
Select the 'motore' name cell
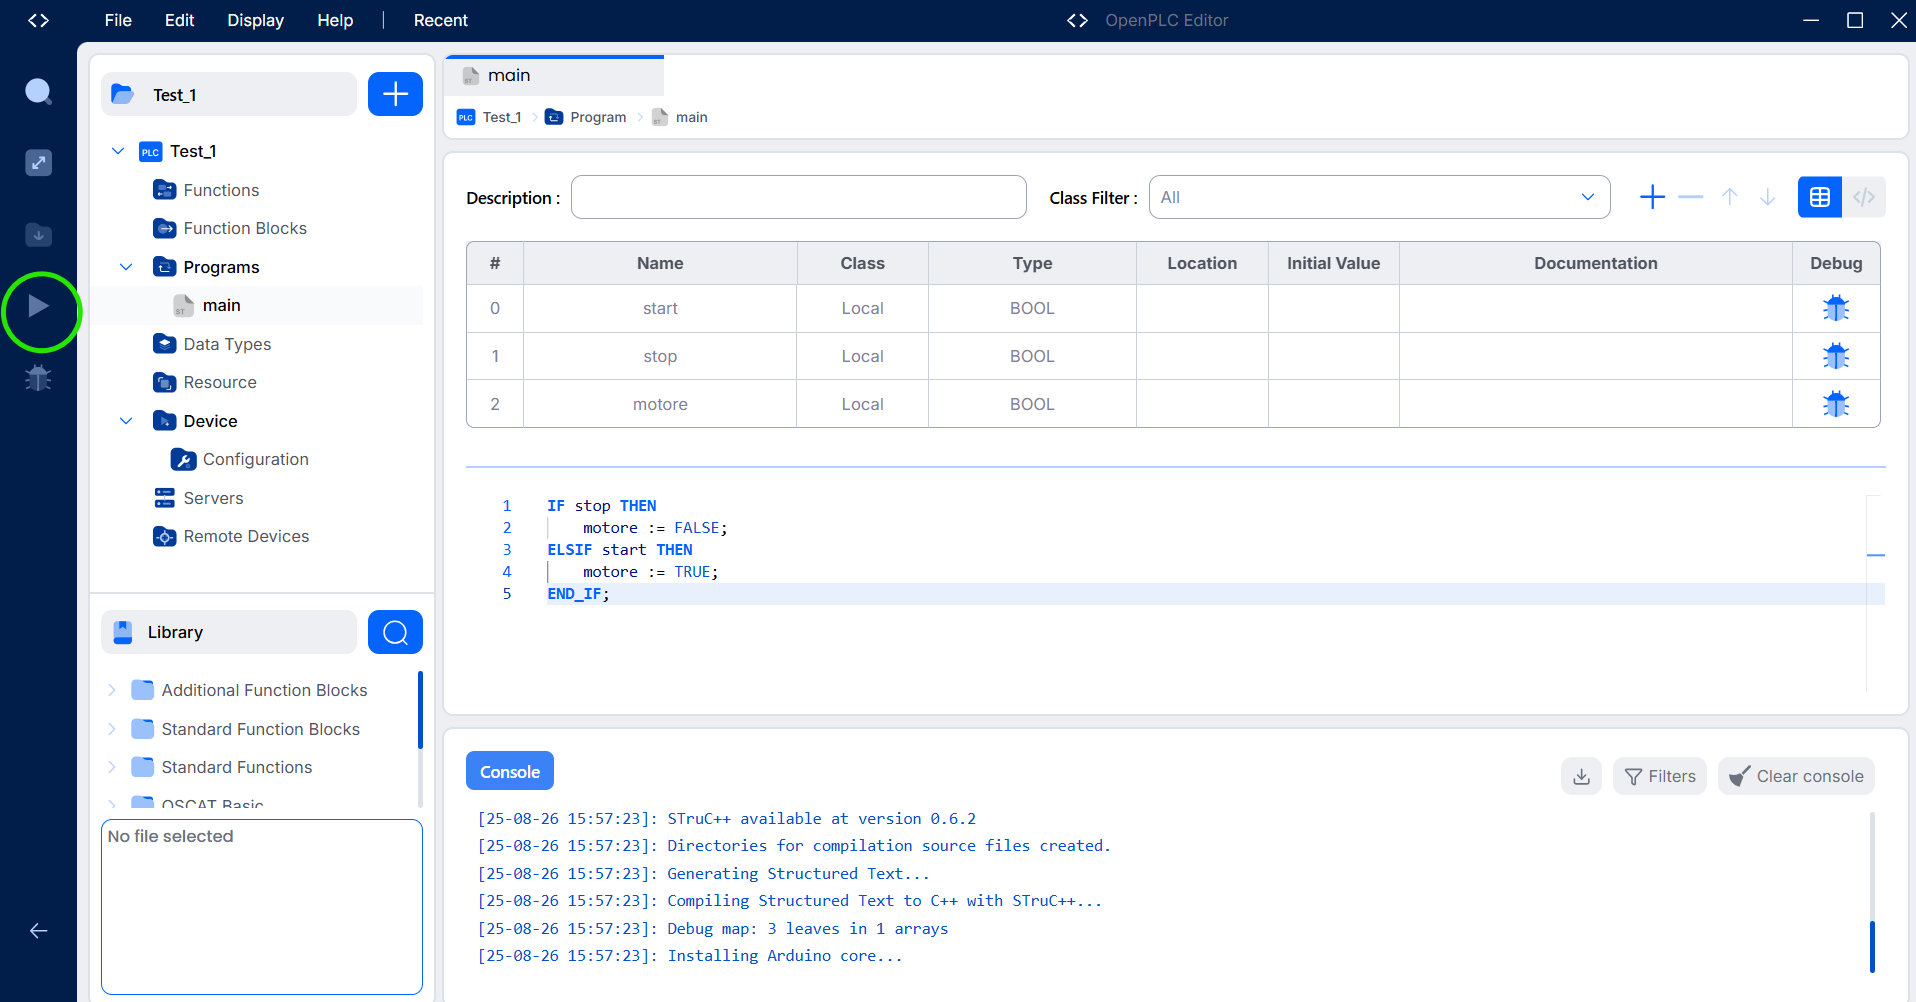[x=660, y=404]
